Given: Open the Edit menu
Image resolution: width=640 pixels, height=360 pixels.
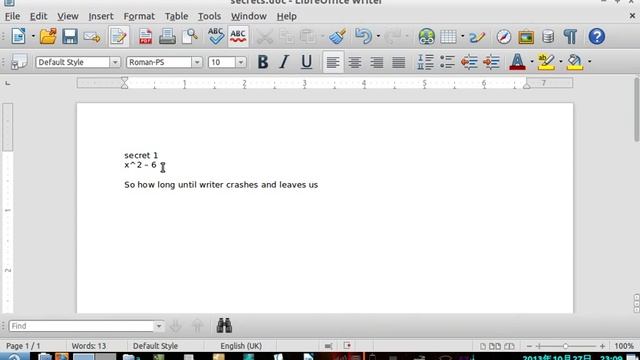Looking at the screenshot, I should click(38, 16).
